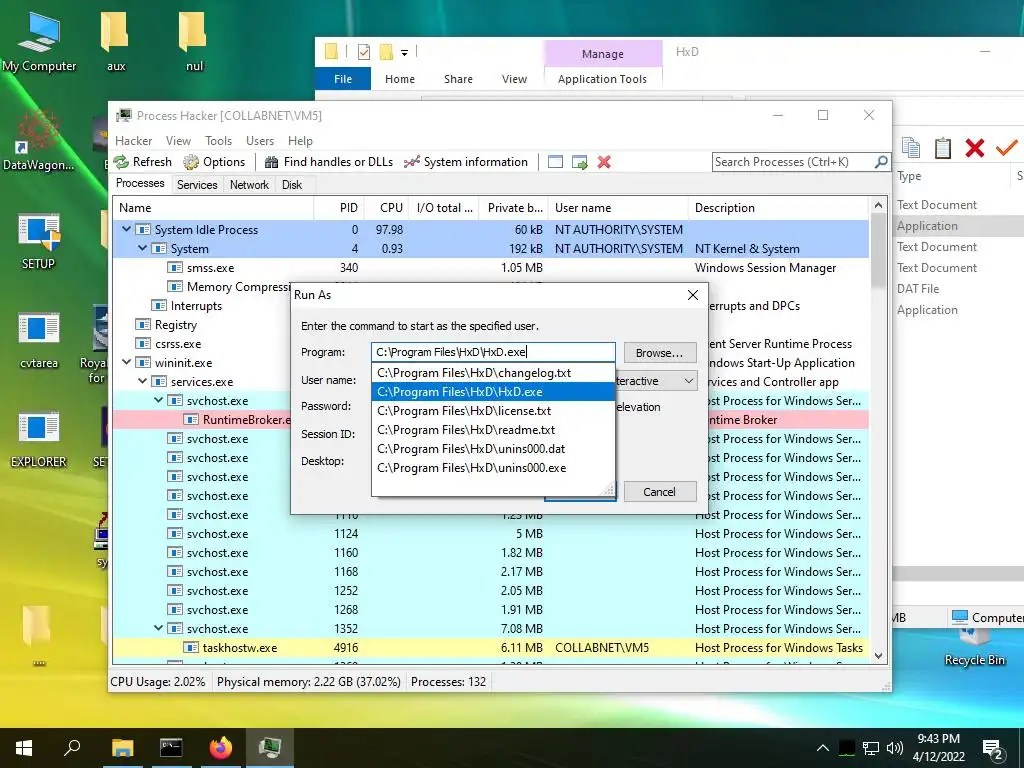The height and width of the screenshot is (768, 1024).
Task: Open the Tools menu
Action: (x=218, y=140)
